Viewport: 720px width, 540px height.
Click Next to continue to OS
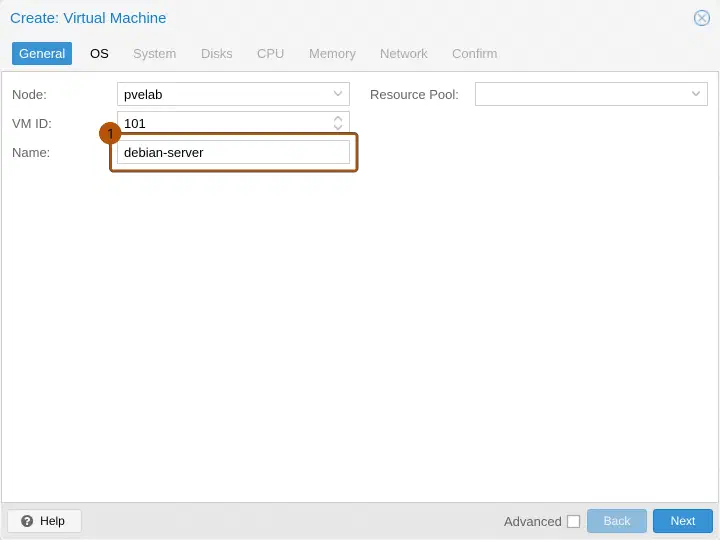coord(683,521)
